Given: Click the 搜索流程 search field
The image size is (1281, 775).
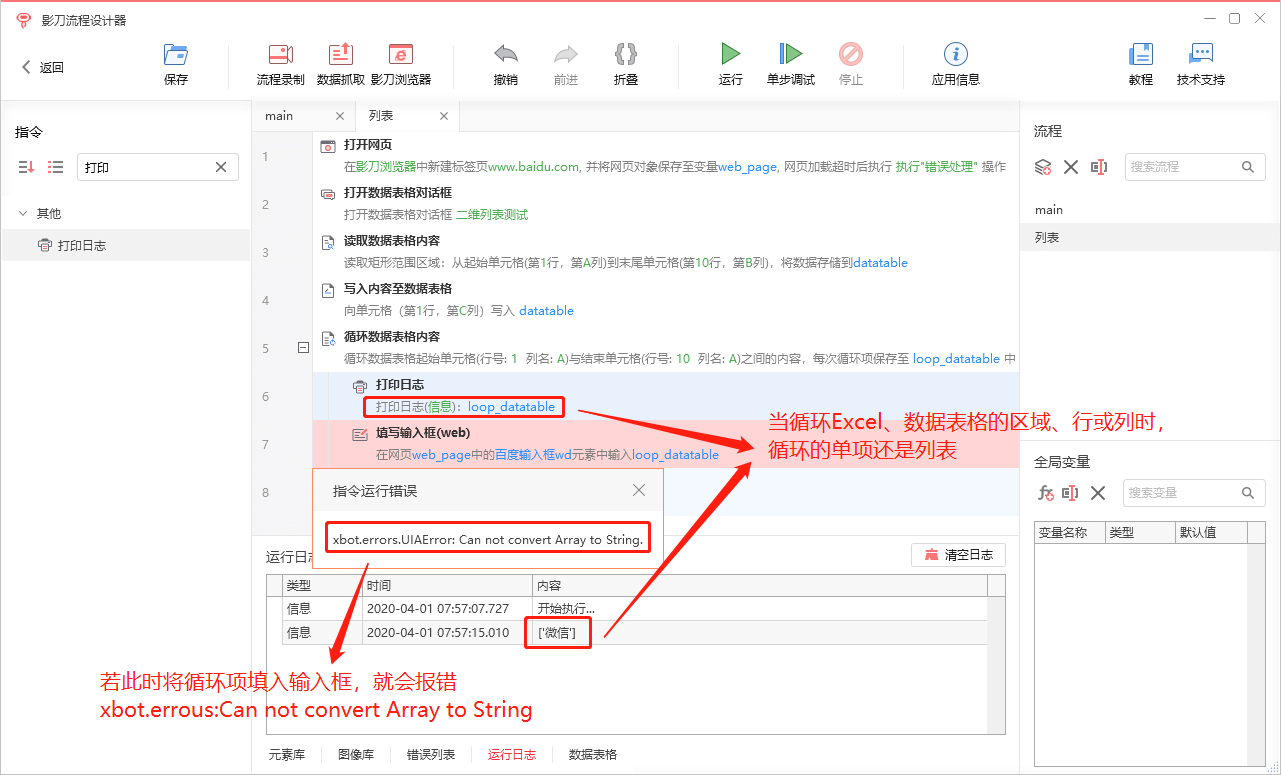Looking at the screenshot, I should [1195, 167].
